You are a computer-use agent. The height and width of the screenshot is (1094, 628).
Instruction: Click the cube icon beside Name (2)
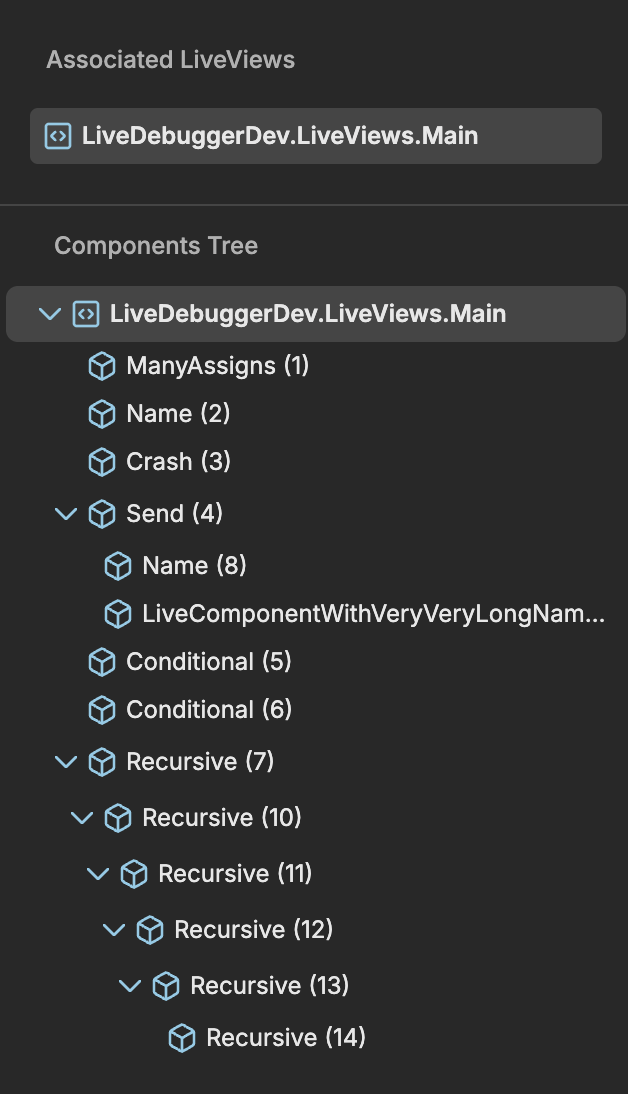pyautogui.click(x=102, y=414)
